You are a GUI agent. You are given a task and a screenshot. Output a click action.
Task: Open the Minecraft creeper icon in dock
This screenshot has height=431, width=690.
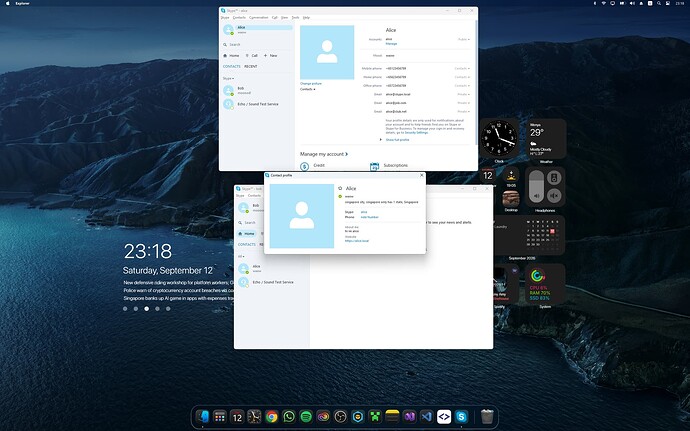tap(375, 416)
